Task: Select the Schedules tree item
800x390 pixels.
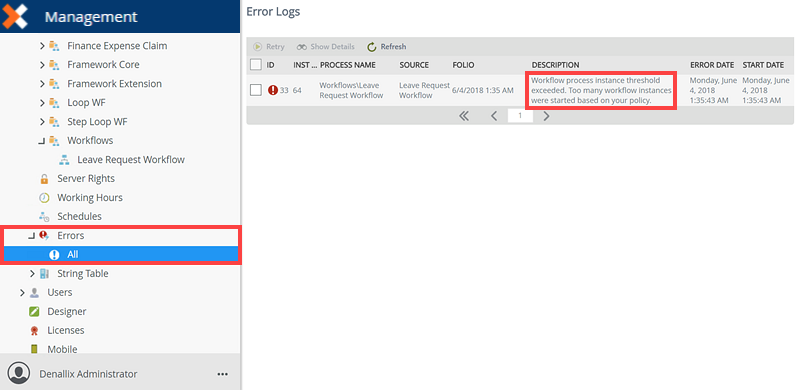Action: pyautogui.click(x=80, y=216)
